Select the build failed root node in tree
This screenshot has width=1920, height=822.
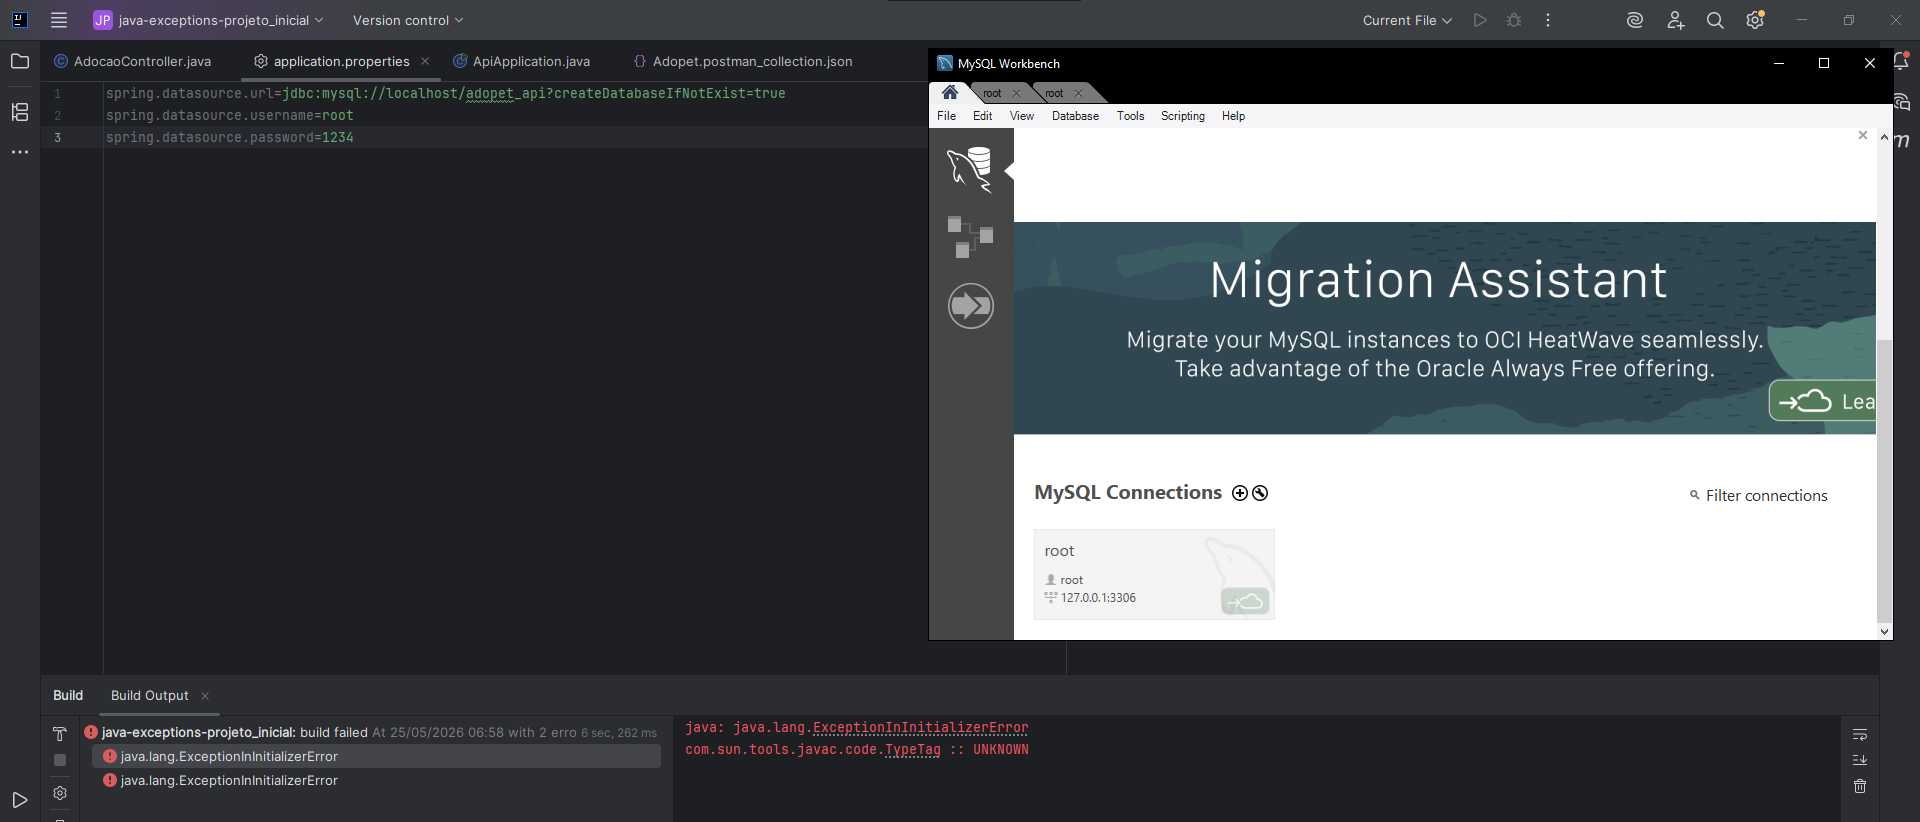click(371, 732)
